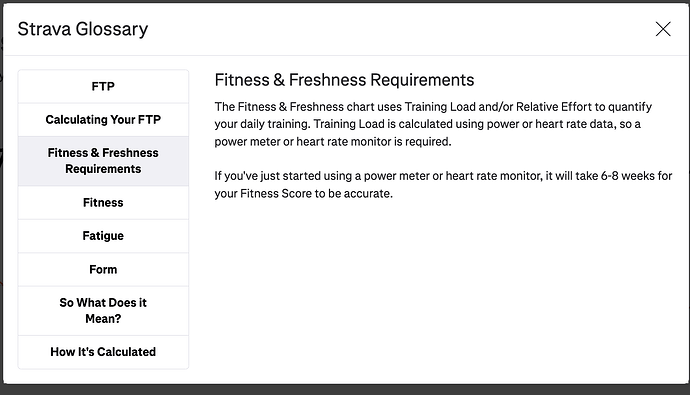Viewport: 690px width, 395px height.
Task: Click the dark backdrop beneath the dialog
Action: click(x=345, y=390)
